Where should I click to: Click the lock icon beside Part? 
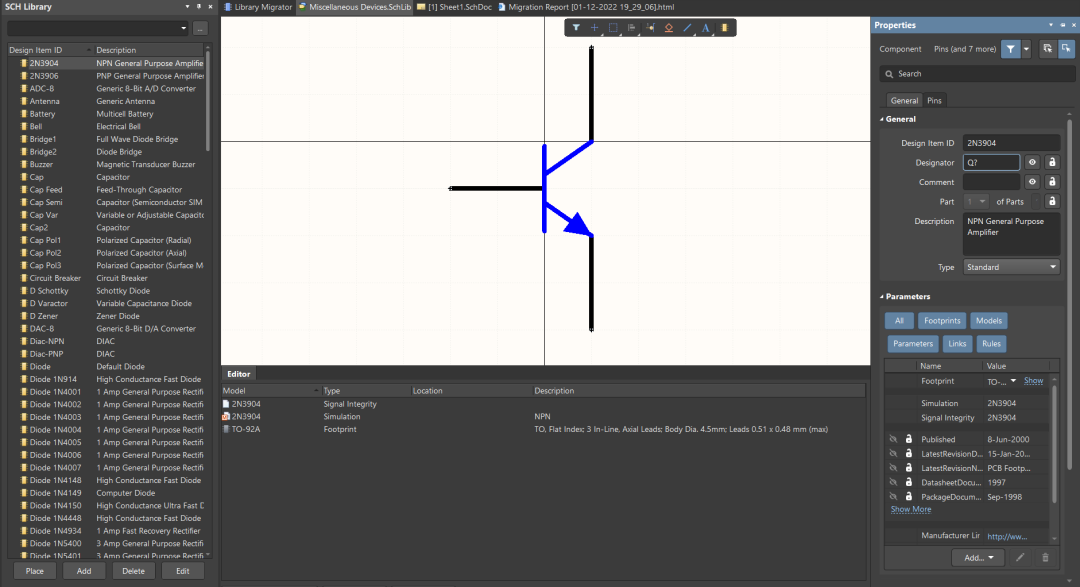[x=1052, y=201]
